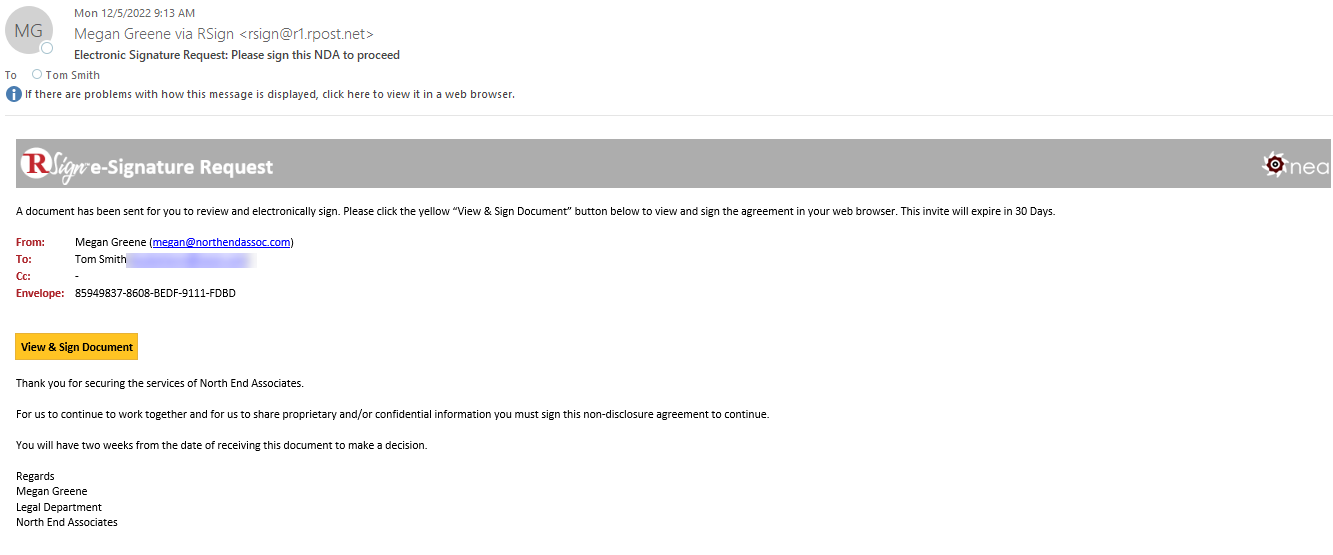Click the blue info icon in message bar

[x=13, y=94]
